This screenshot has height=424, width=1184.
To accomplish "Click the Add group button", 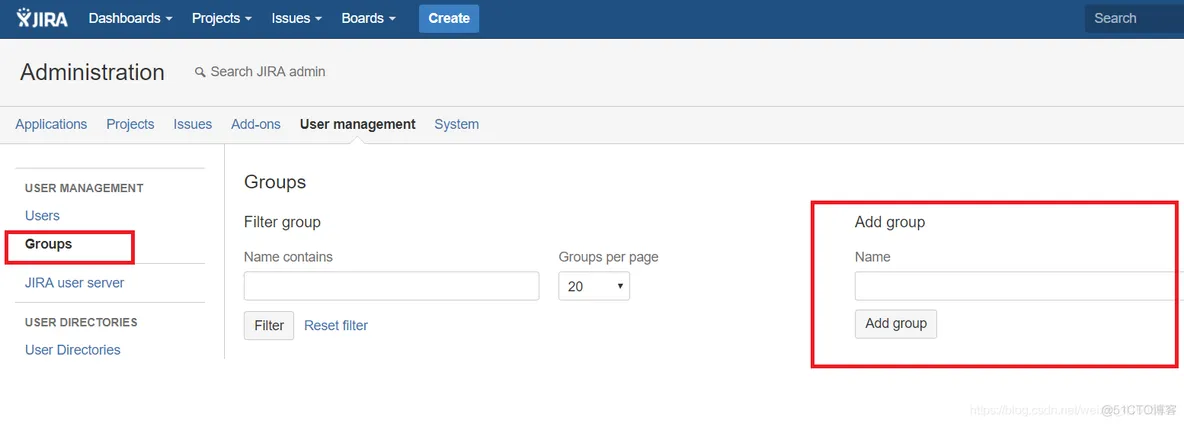I will (896, 324).
